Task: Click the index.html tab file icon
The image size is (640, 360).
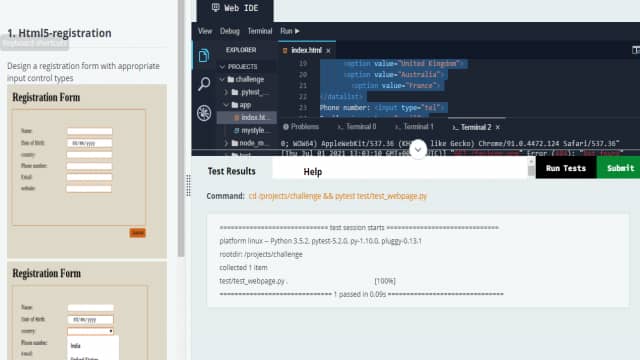Action: 285,51
